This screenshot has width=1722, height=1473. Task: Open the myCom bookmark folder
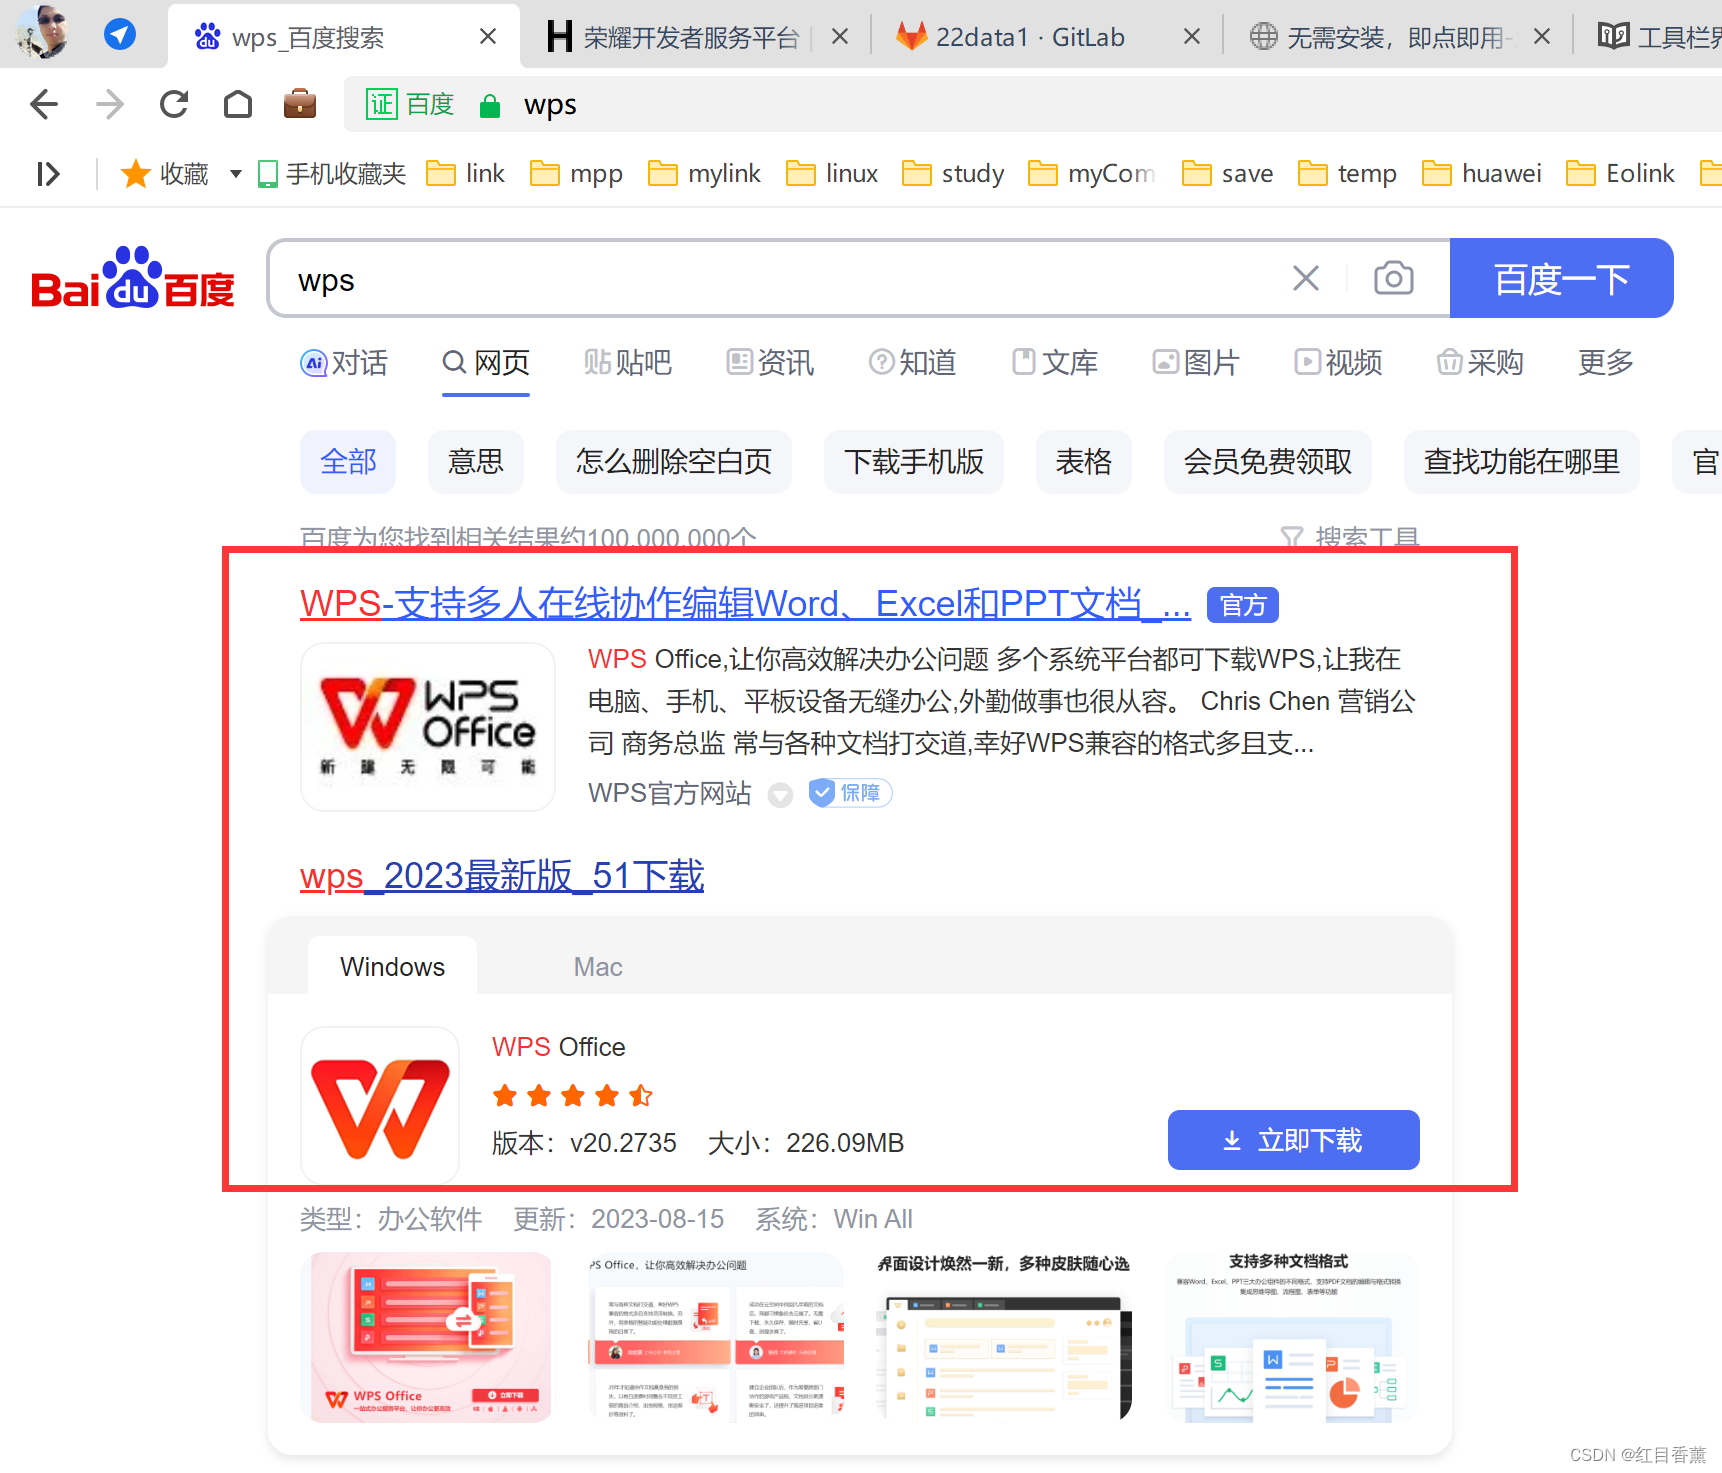click(1092, 174)
